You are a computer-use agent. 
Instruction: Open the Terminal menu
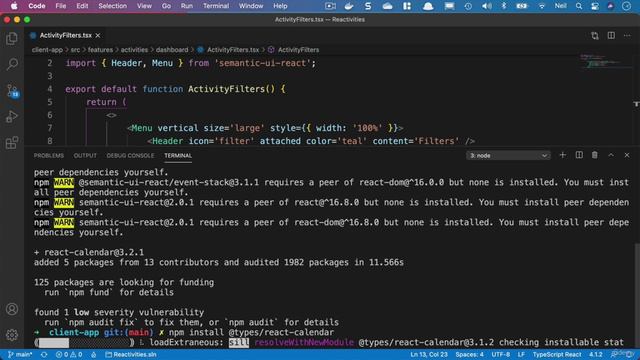click(216, 6)
